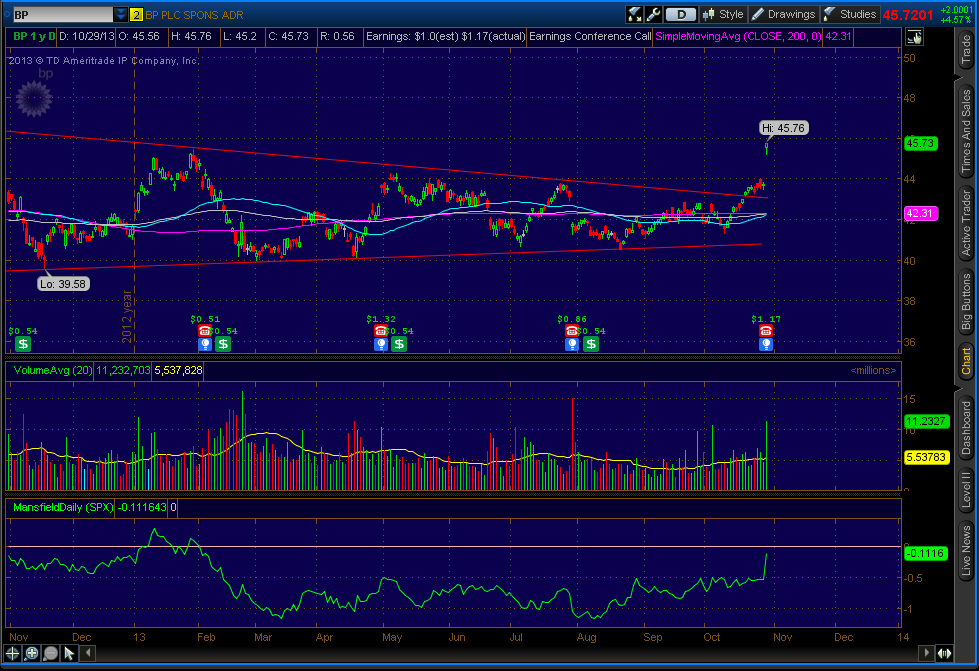The height and width of the screenshot is (671, 979).
Task: Open chart settings wrench icon
Action: click(x=654, y=14)
